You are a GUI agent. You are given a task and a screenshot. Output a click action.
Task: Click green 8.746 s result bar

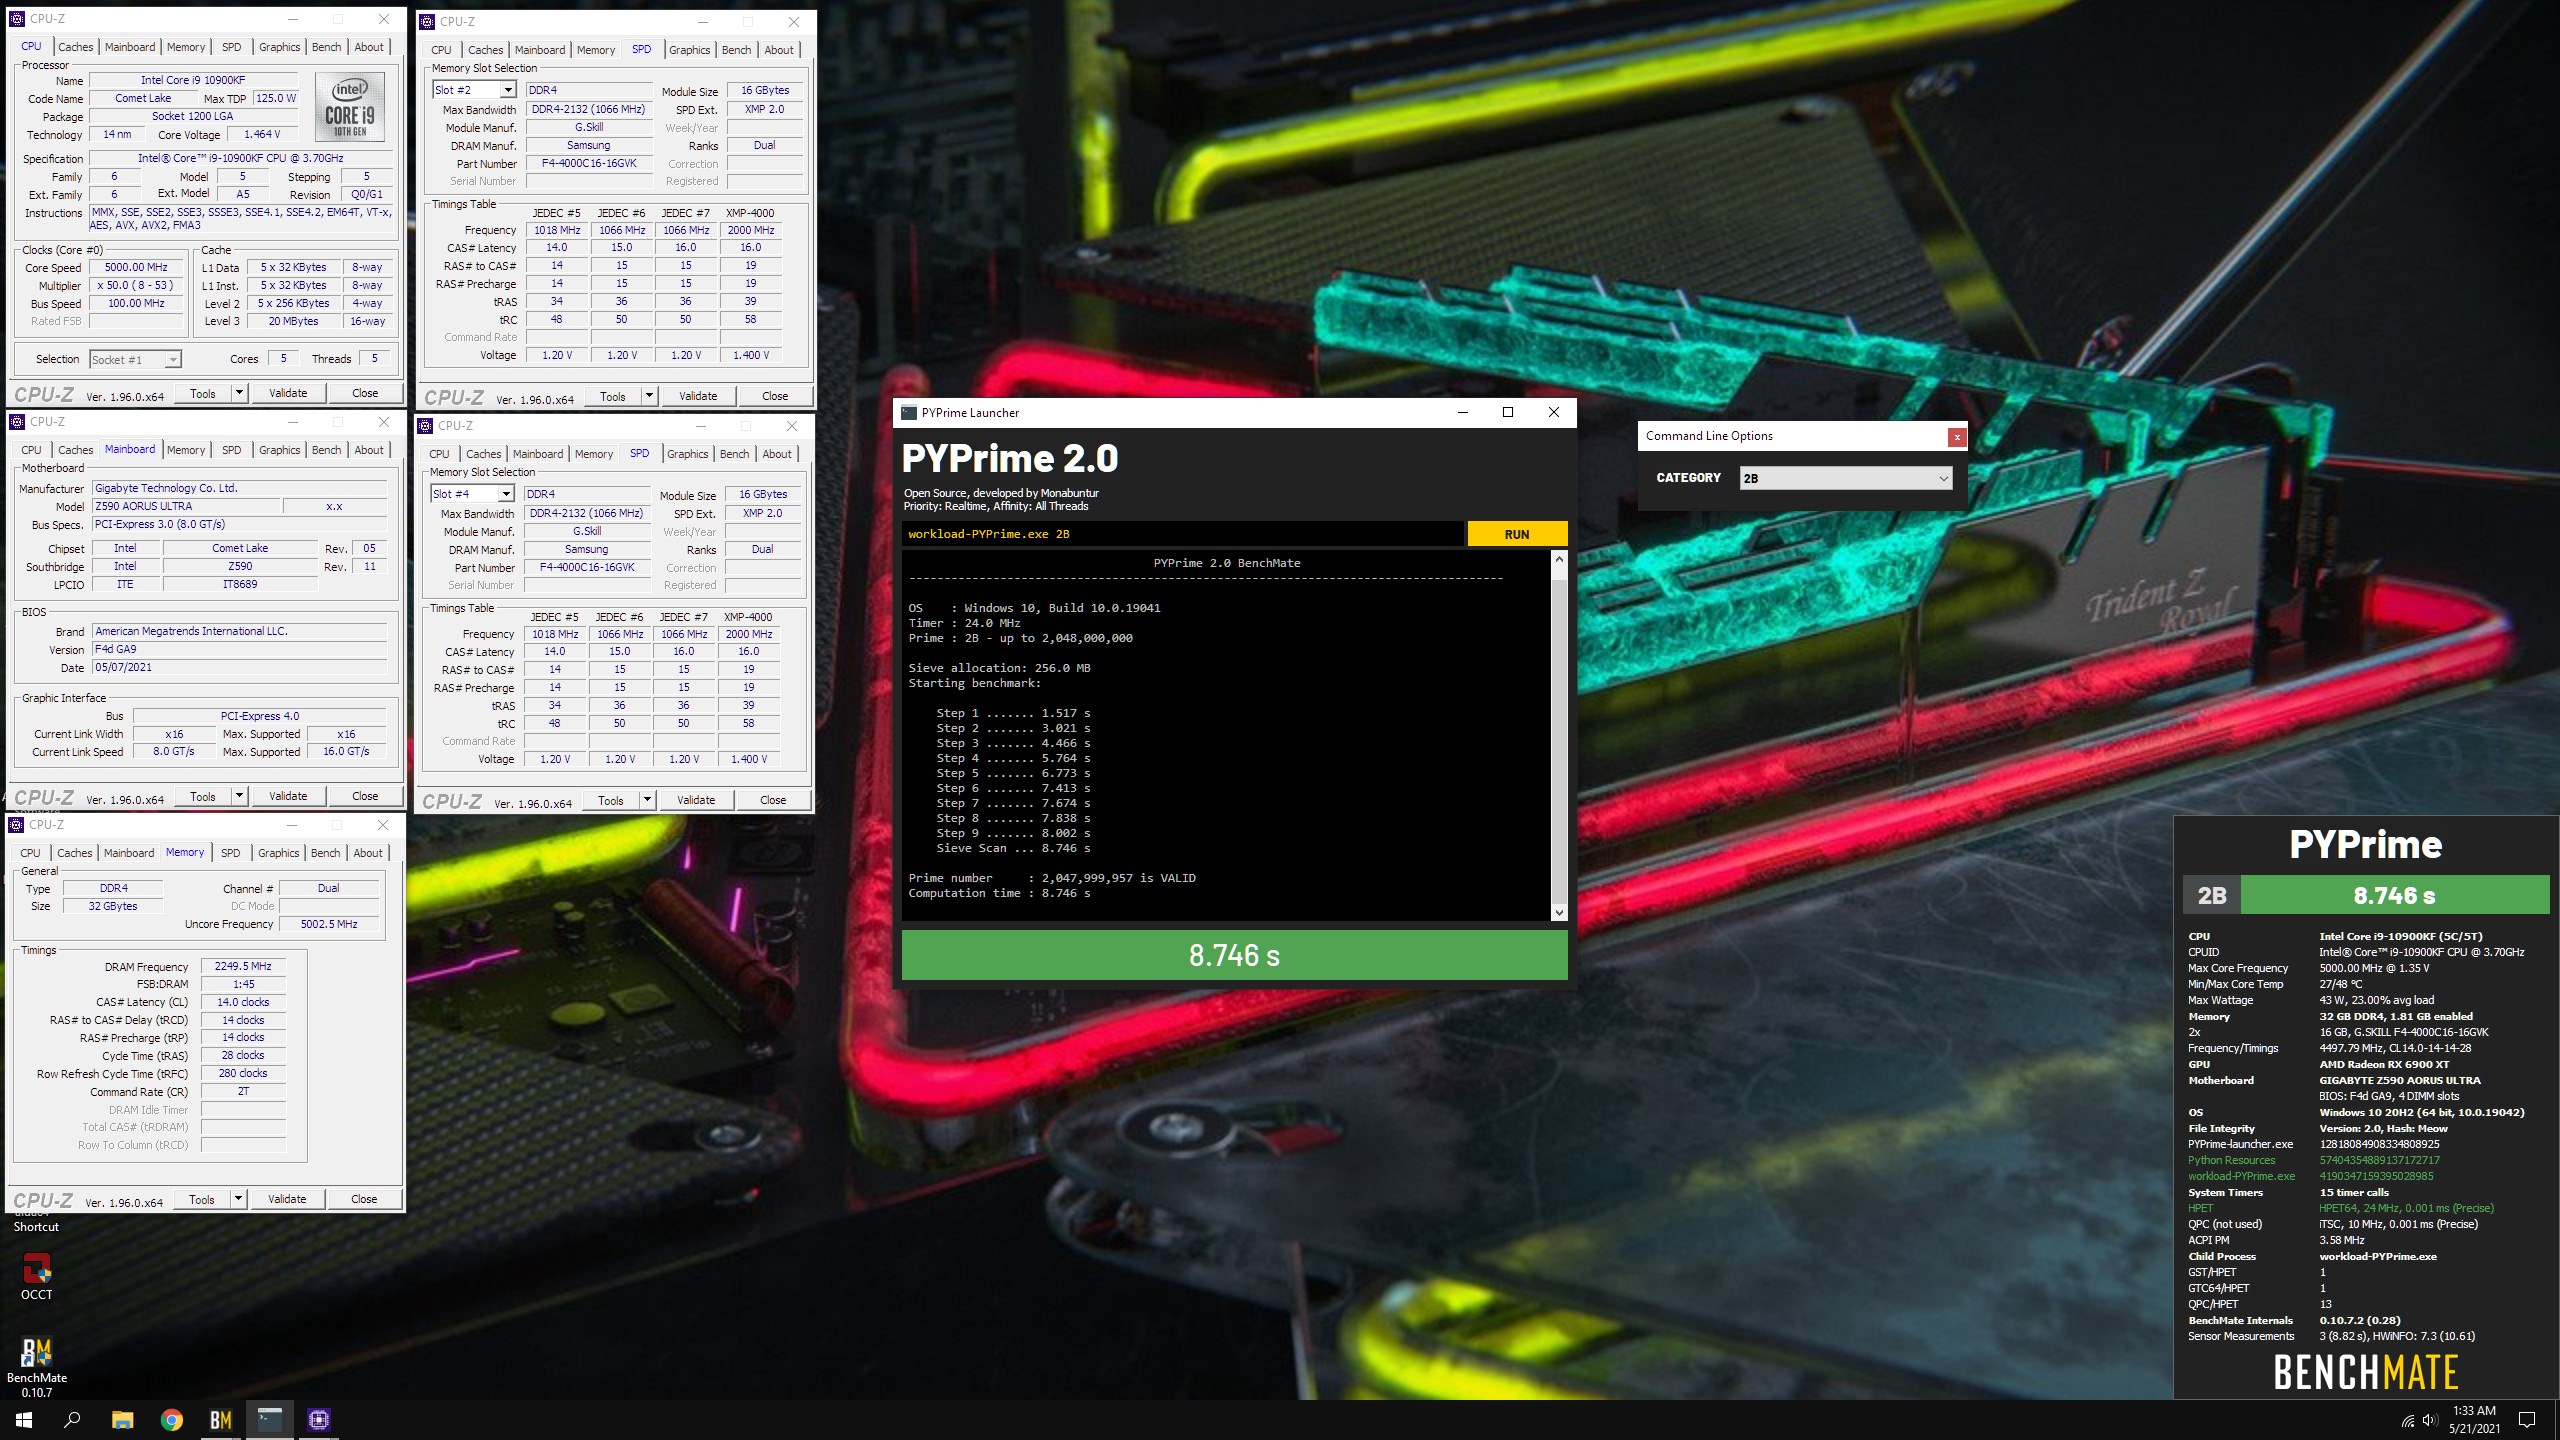coord(1234,955)
